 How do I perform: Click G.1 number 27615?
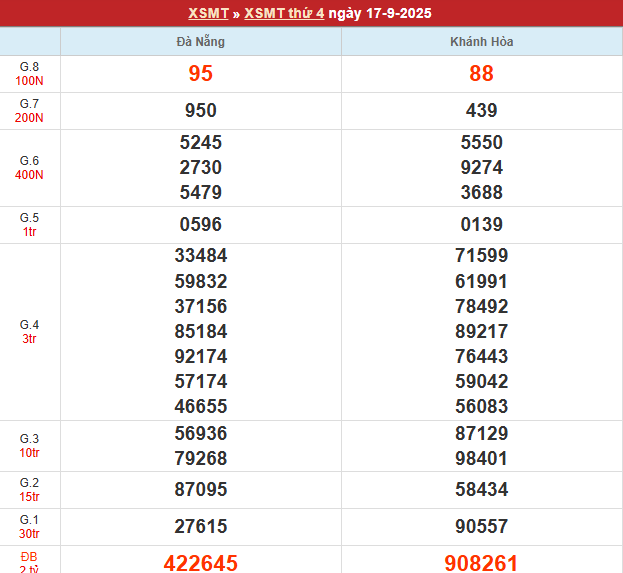coord(201,527)
